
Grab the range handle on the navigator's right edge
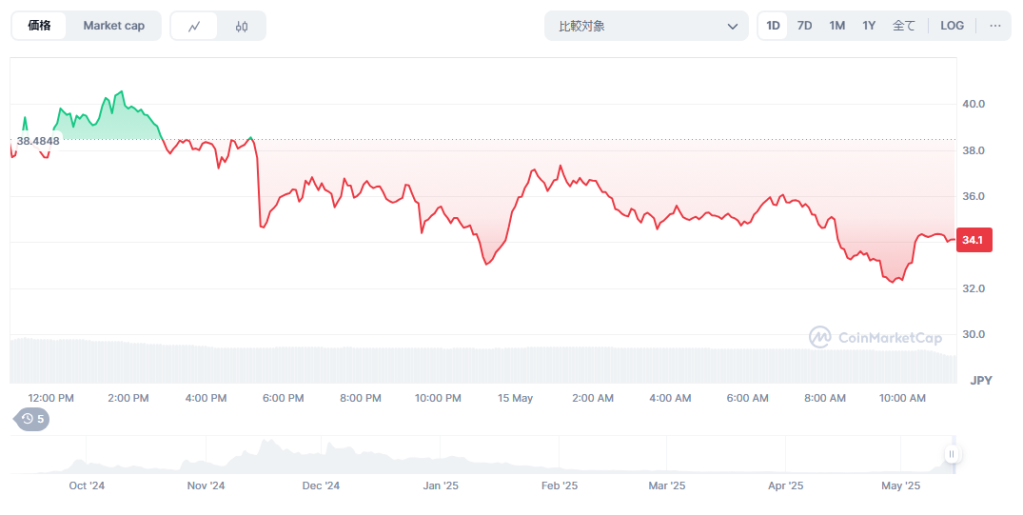(x=951, y=454)
